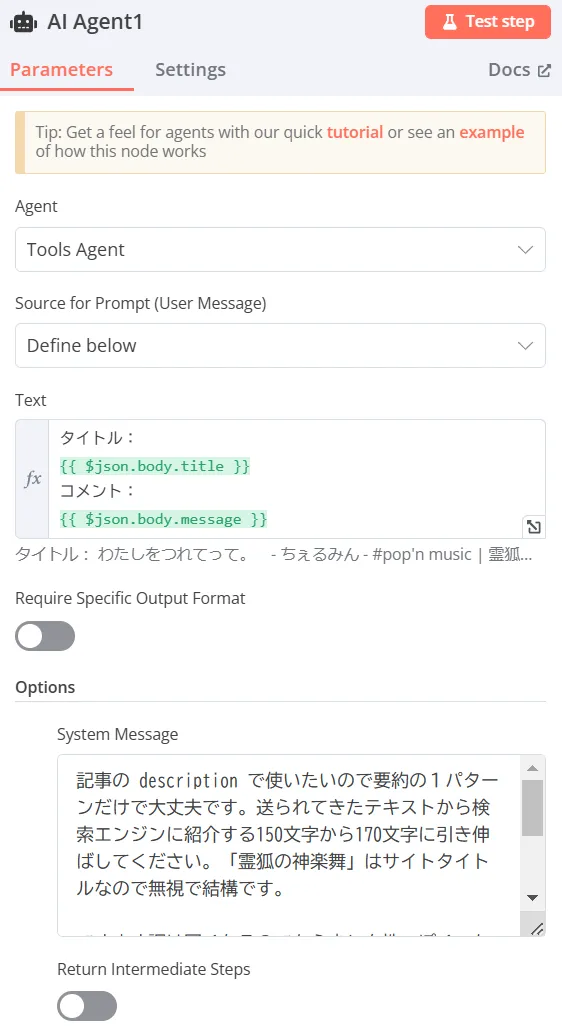This screenshot has height=1026, width=562.
Task: Click System Message scrollbar up arrow
Action: click(533, 768)
